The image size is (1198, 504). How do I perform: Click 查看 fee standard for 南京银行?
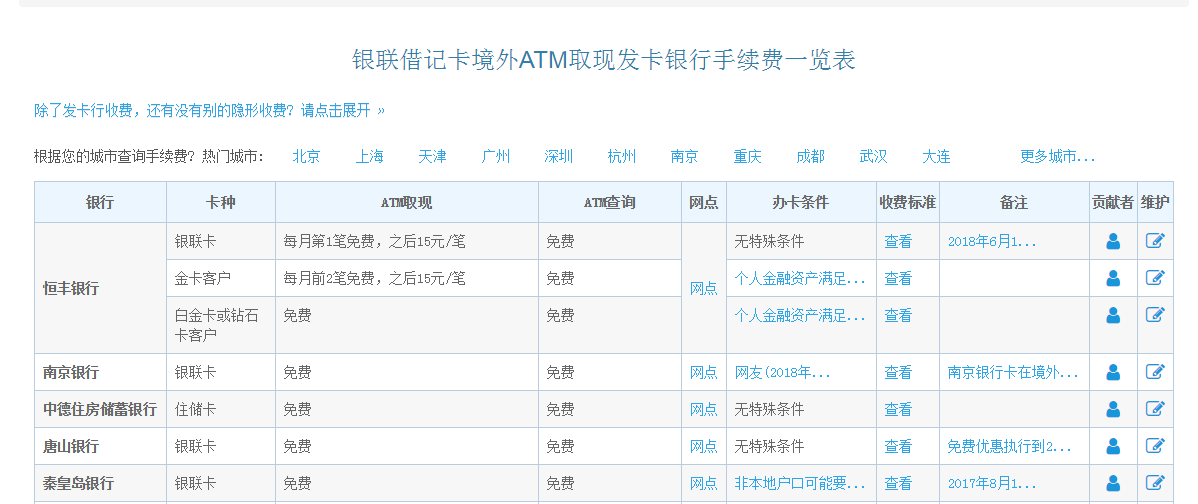tap(898, 372)
